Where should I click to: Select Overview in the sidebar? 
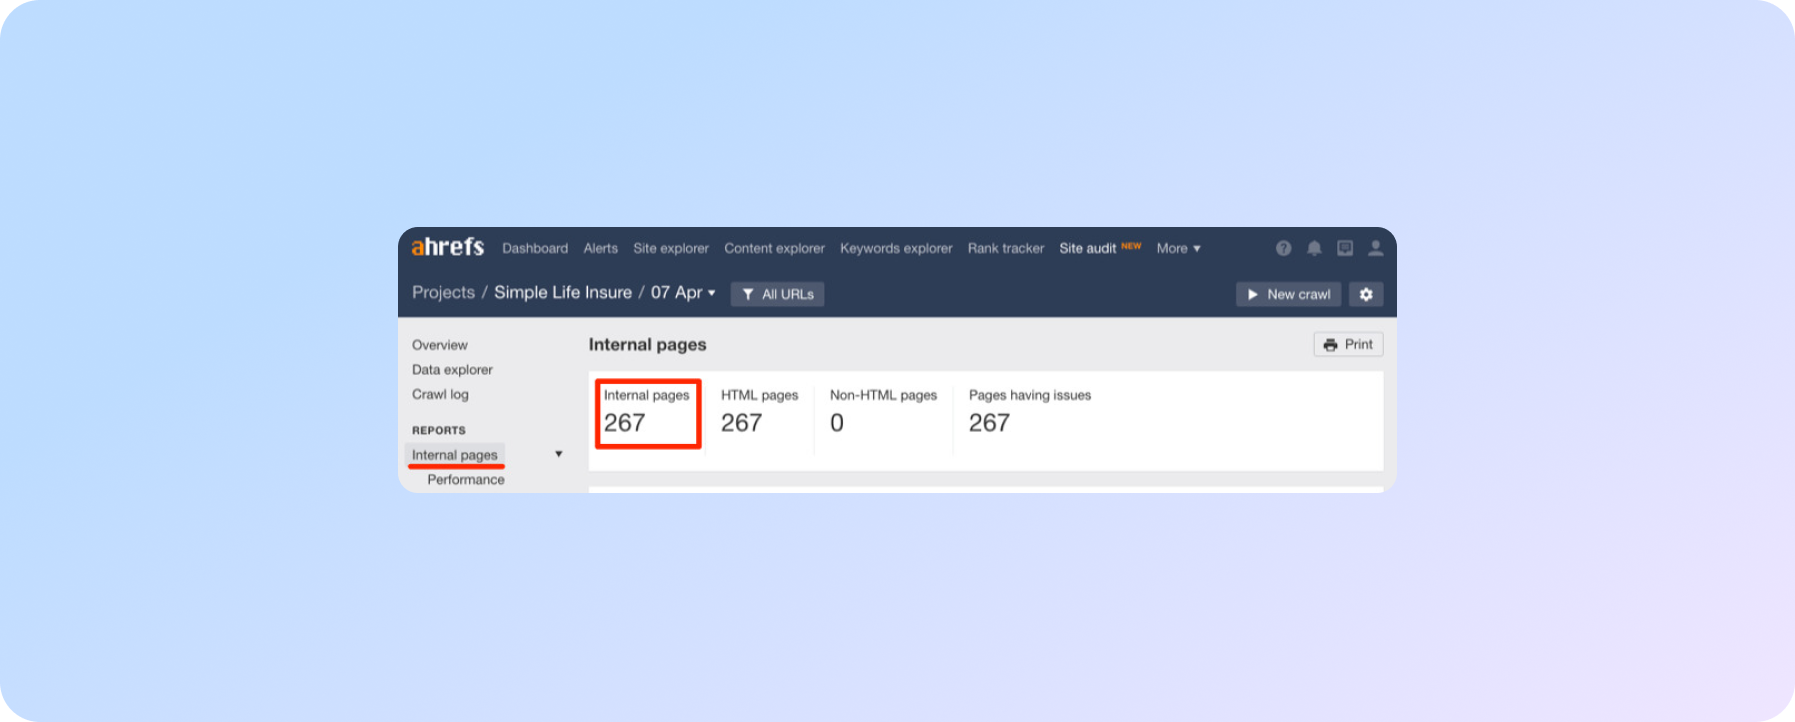[440, 345]
